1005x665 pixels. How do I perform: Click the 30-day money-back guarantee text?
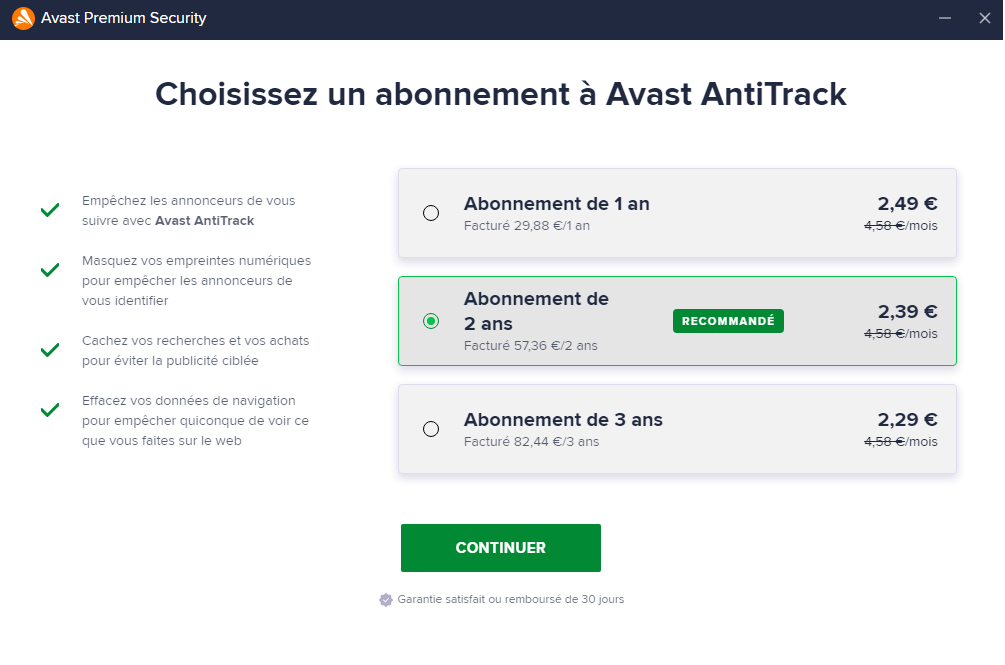pos(510,600)
